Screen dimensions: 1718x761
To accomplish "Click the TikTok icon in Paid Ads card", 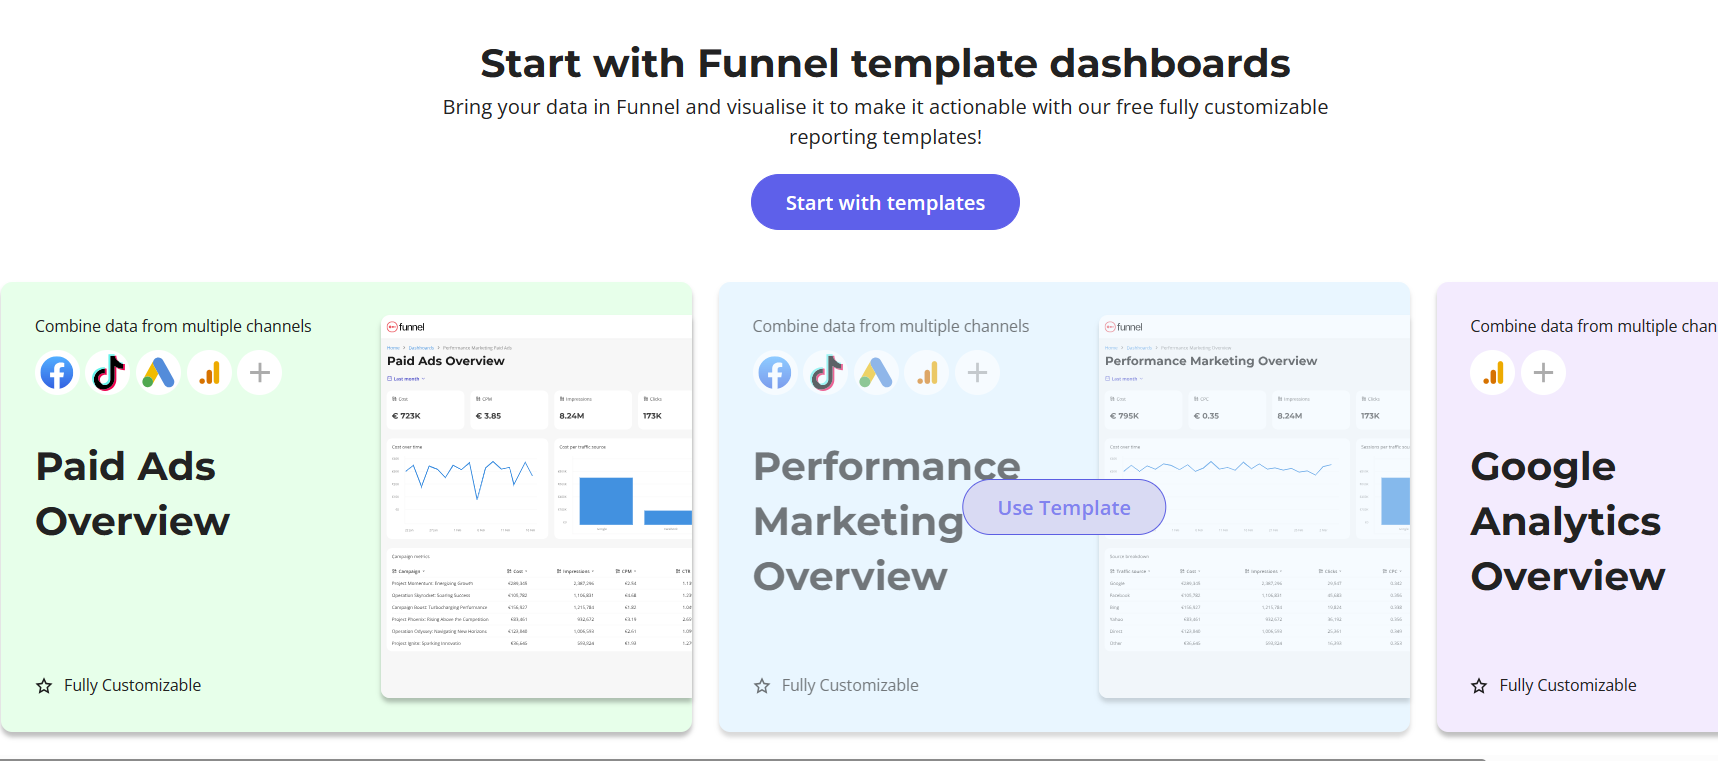I will pos(108,373).
